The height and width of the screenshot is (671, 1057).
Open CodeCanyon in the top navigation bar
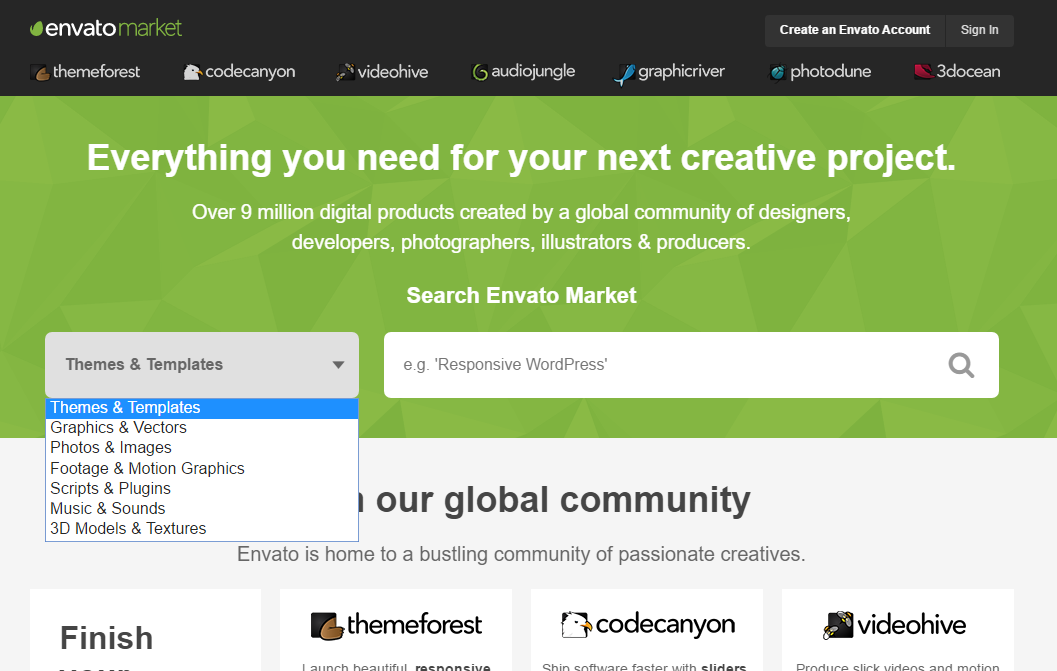(x=240, y=72)
